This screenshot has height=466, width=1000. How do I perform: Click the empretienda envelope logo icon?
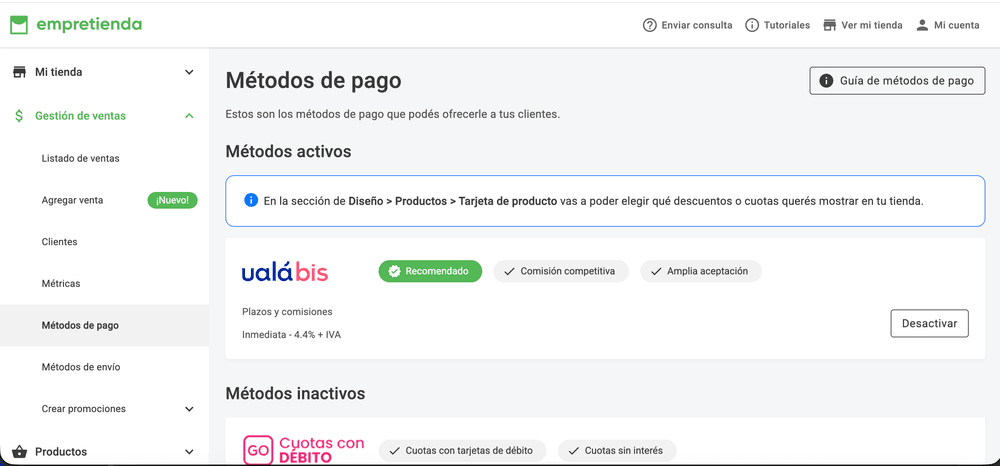click(19, 25)
